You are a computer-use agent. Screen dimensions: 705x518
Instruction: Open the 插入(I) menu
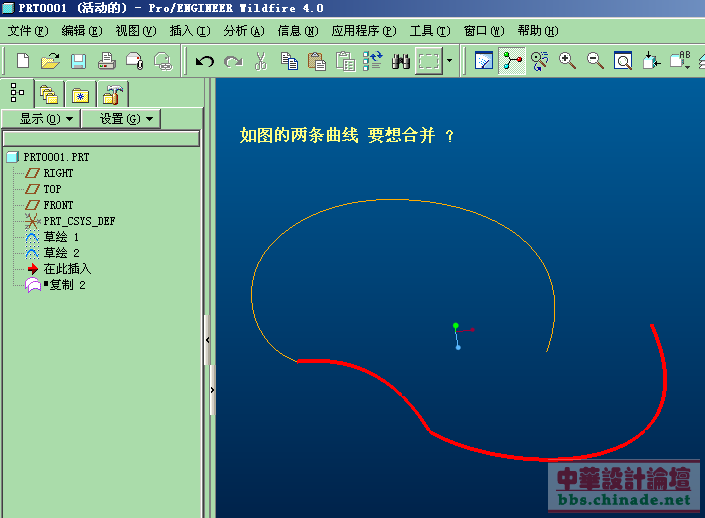190,31
